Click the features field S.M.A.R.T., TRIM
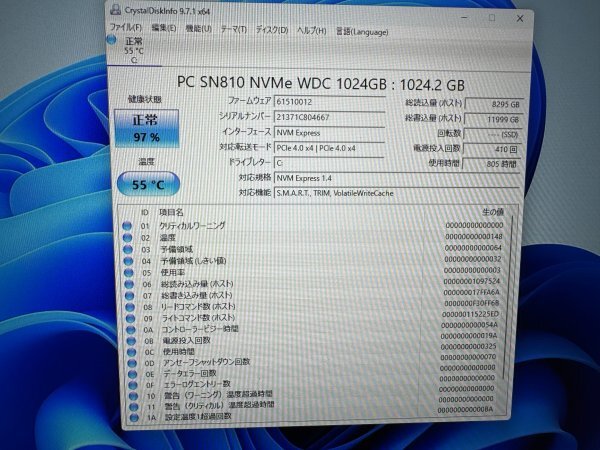 click(x=397, y=193)
